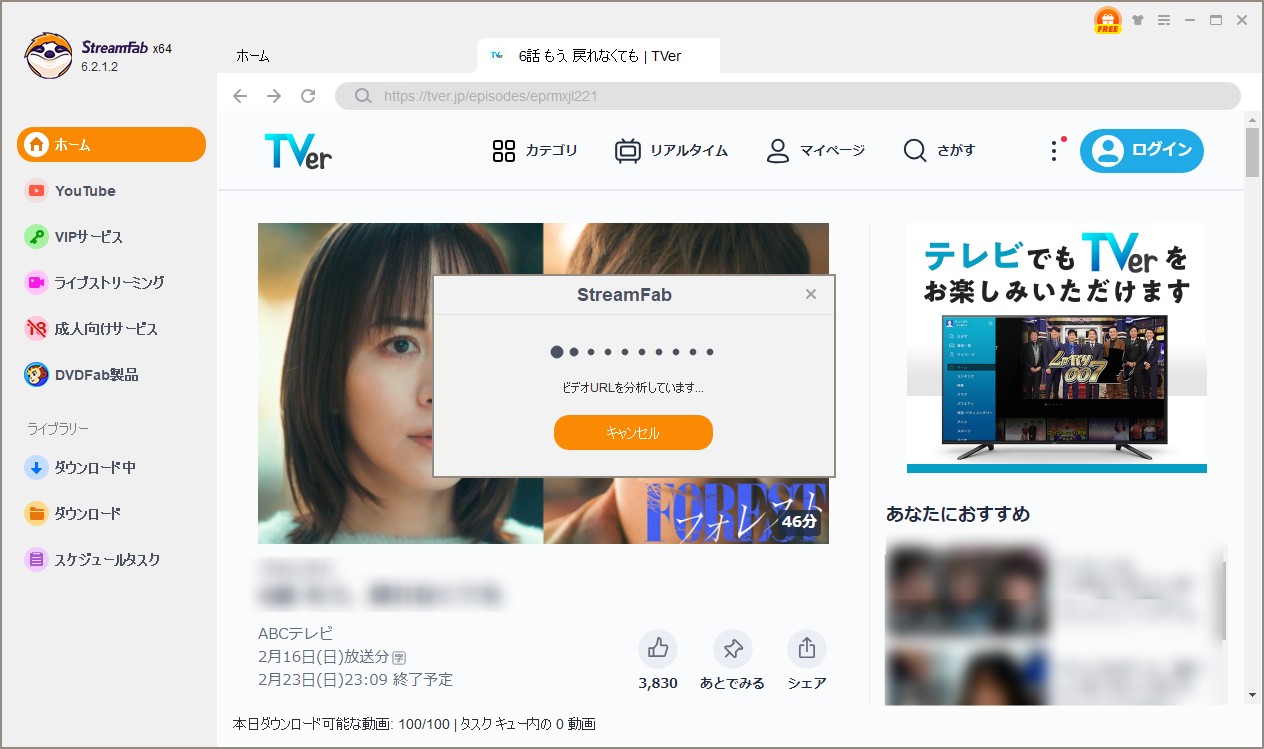1264x749 pixels.
Task: Open TVer カテゴリ menu
Action: pyautogui.click(x=535, y=151)
